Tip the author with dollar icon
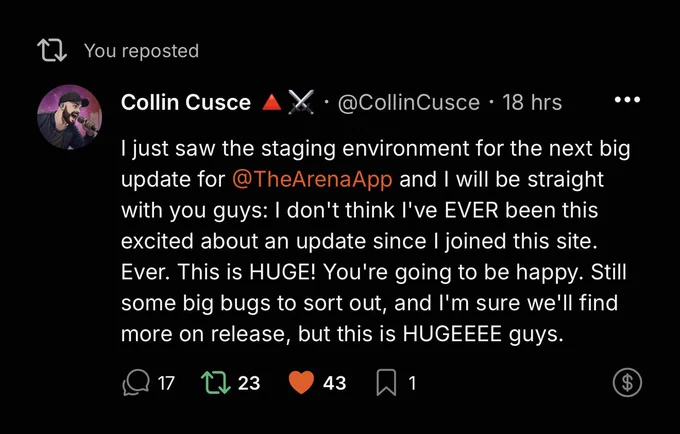This screenshot has height=434, width=680. tap(627, 382)
